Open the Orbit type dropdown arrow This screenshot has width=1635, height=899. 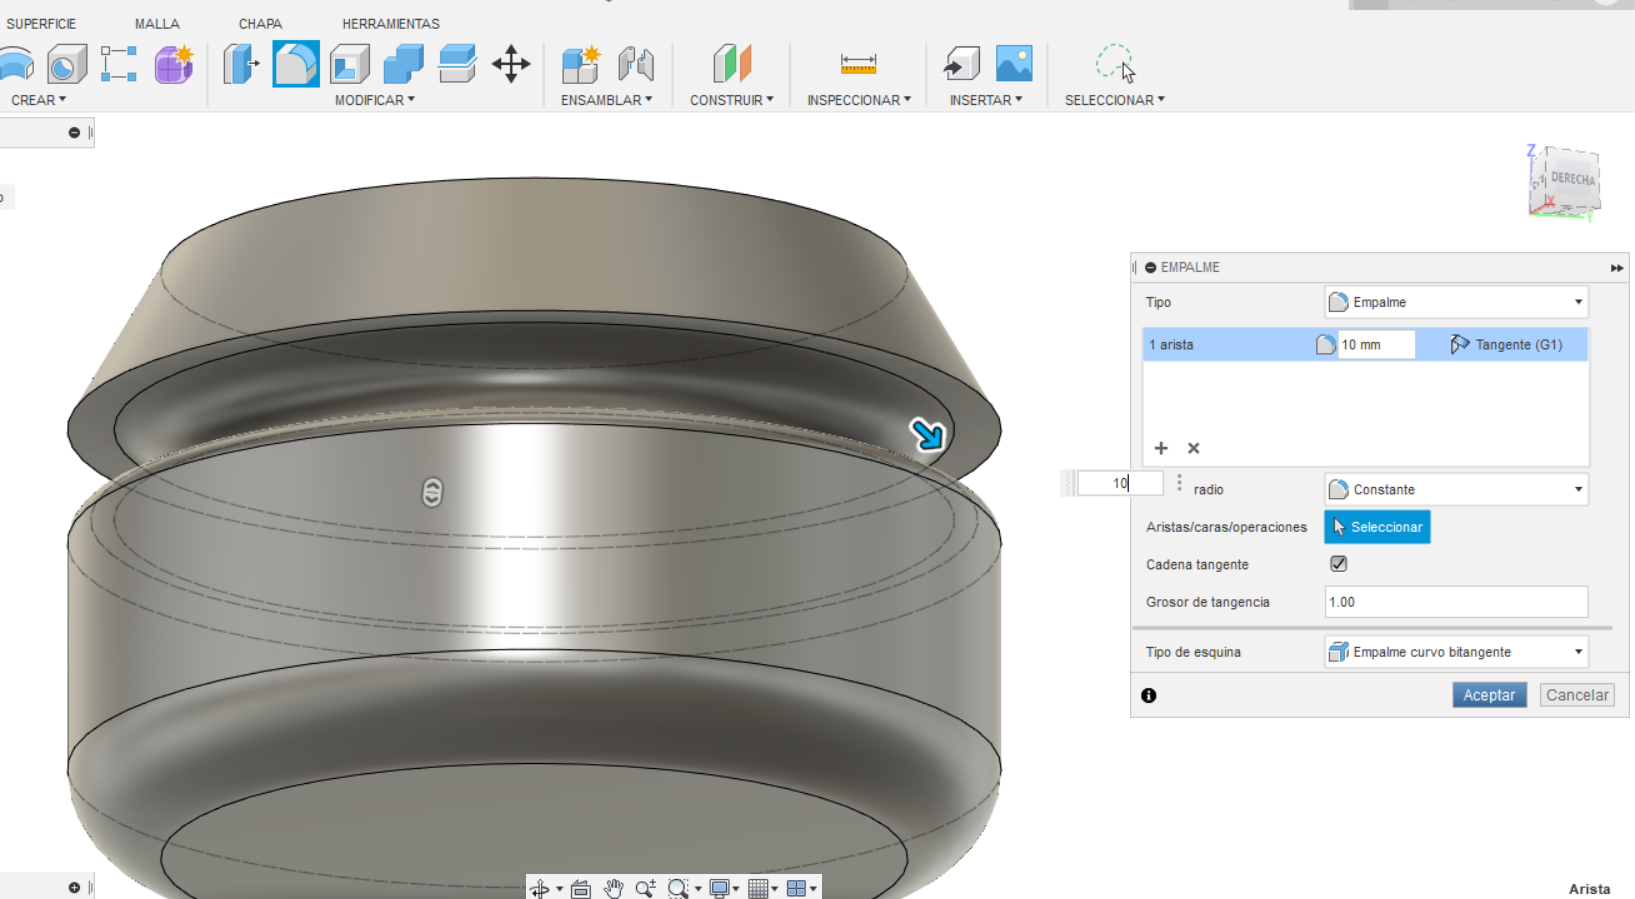pyautogui.click(x=559, y=888)
